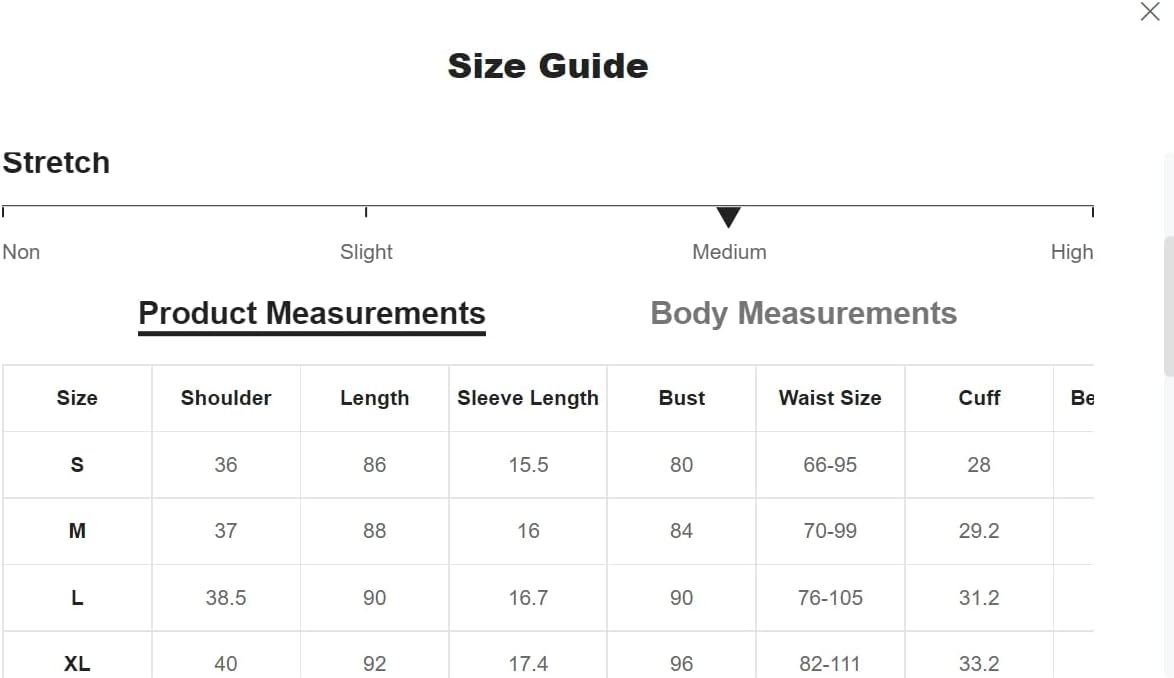
Task: Select the M size row label
Action: (x=77, y=531)
